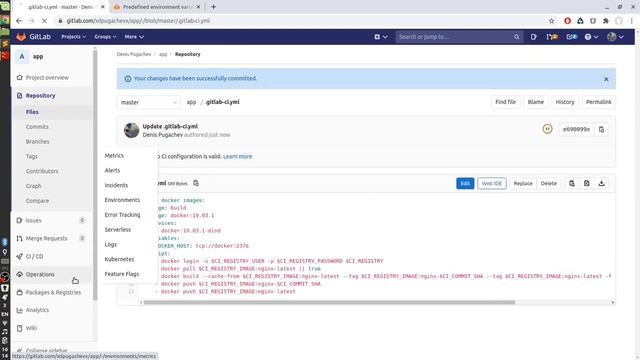Image resolution: width=640 pixels, height=360 pixels.
Task: Click the Replace button
Action: [523, 183]
